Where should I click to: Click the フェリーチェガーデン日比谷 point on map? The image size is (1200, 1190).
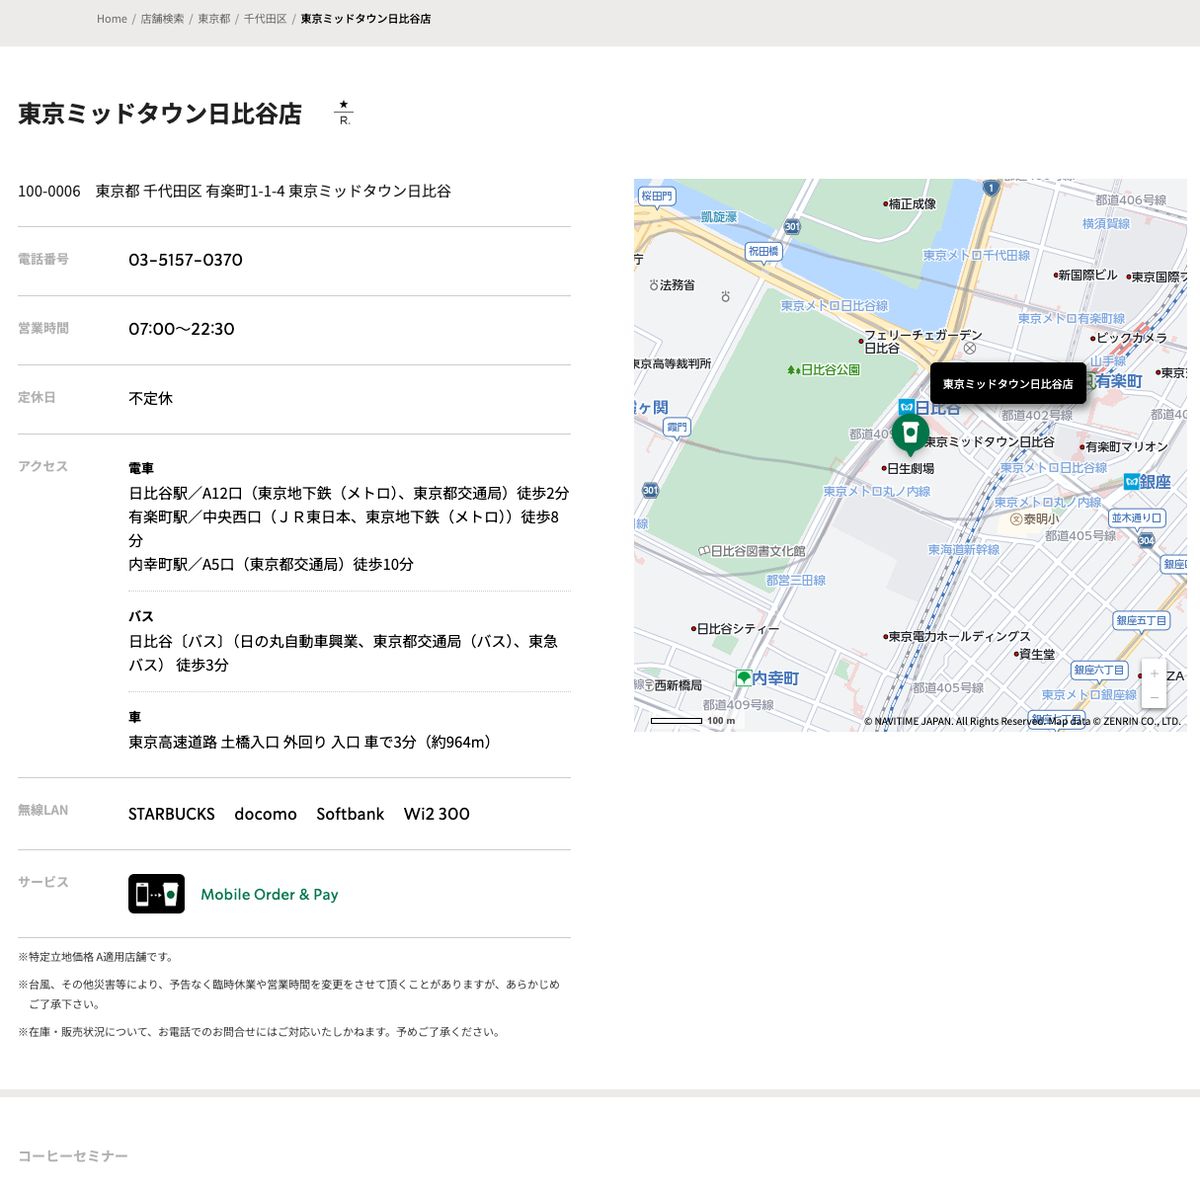(922, 341)
